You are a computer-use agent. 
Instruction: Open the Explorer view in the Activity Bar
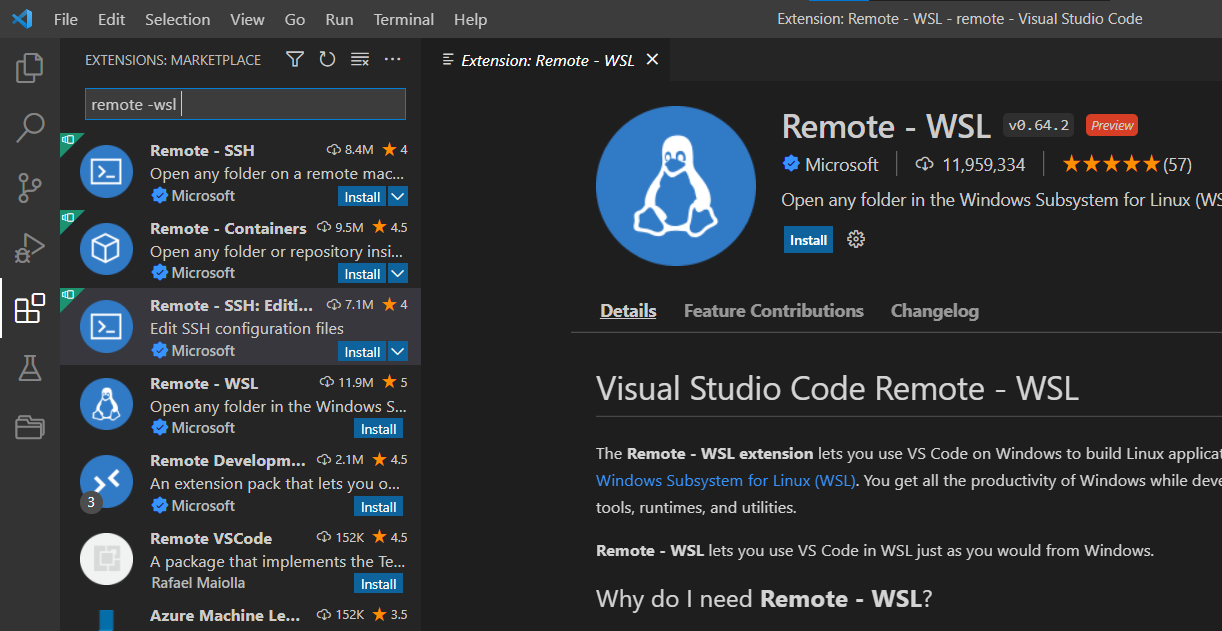[29, 67]
